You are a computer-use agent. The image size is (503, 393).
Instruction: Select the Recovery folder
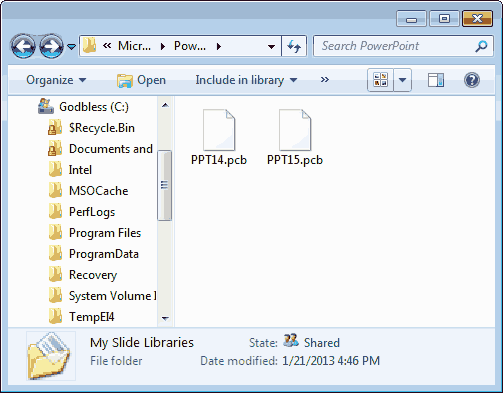(93, 275)
